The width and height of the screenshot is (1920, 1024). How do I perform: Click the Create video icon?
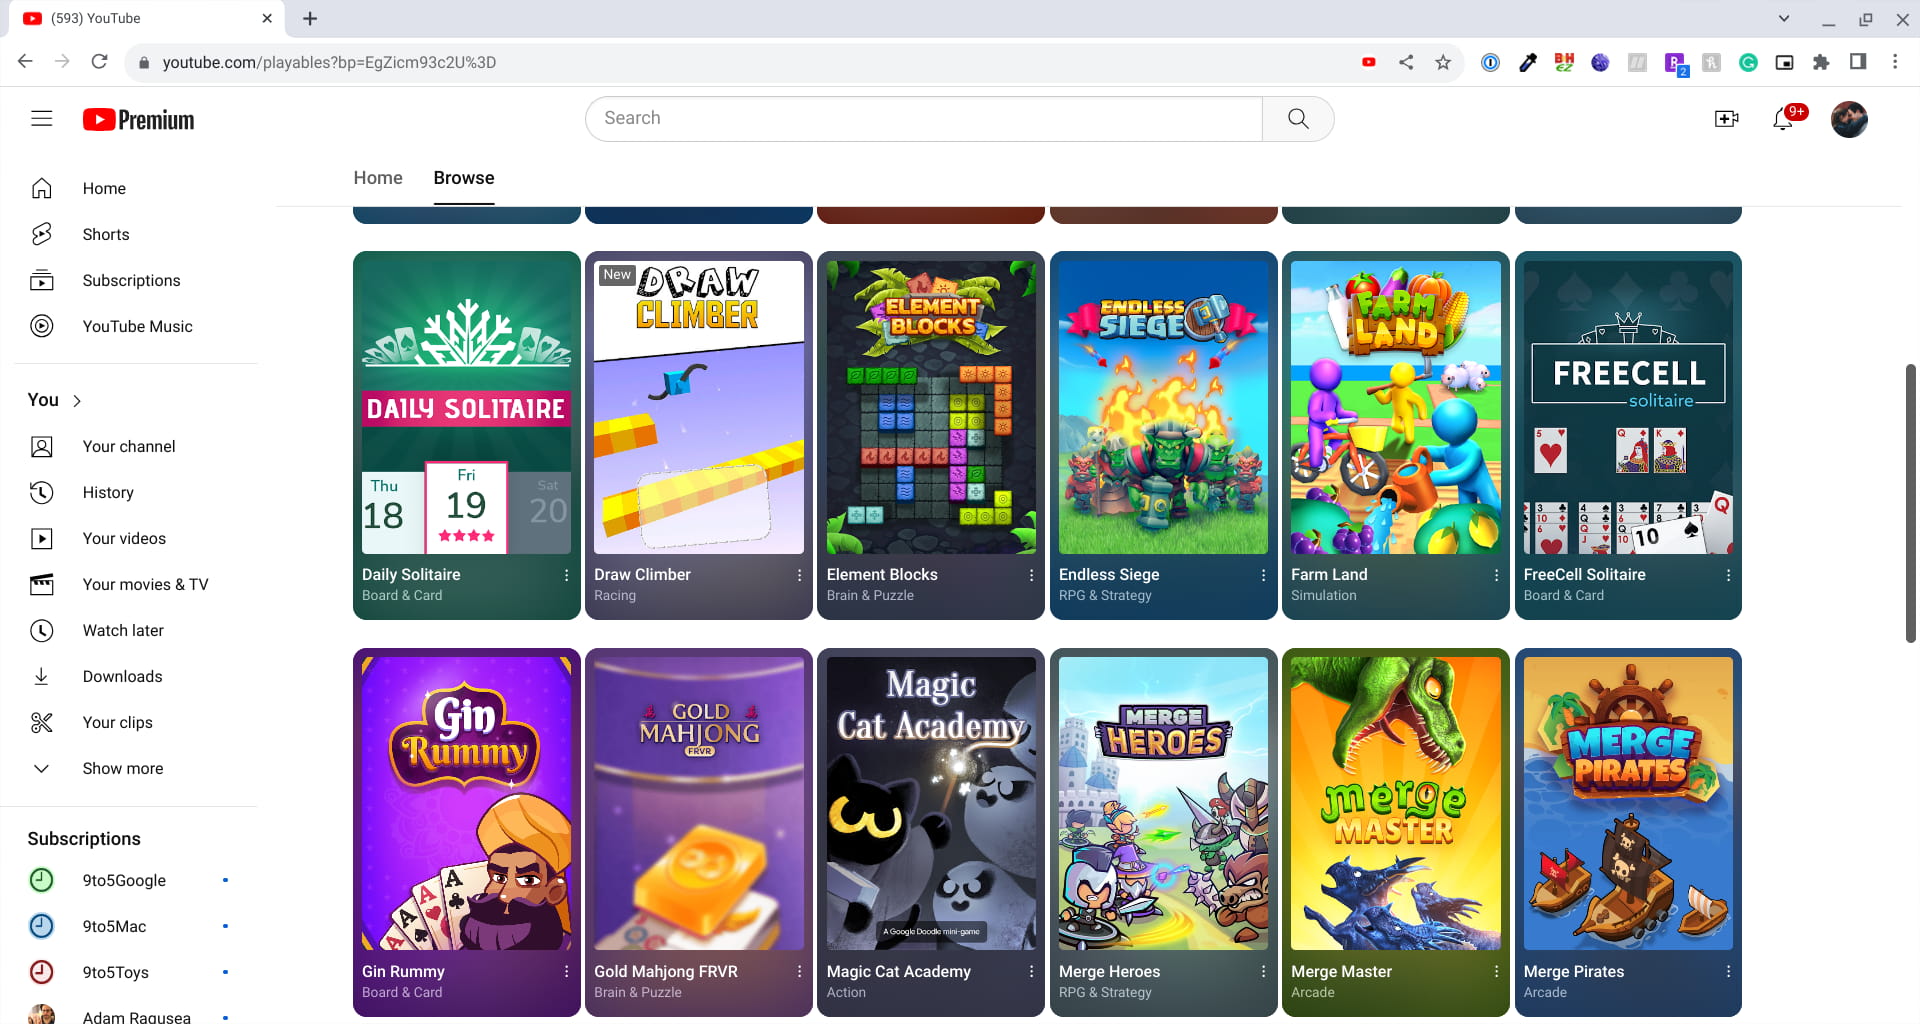pyautogui.click(x=1727, y=118)
